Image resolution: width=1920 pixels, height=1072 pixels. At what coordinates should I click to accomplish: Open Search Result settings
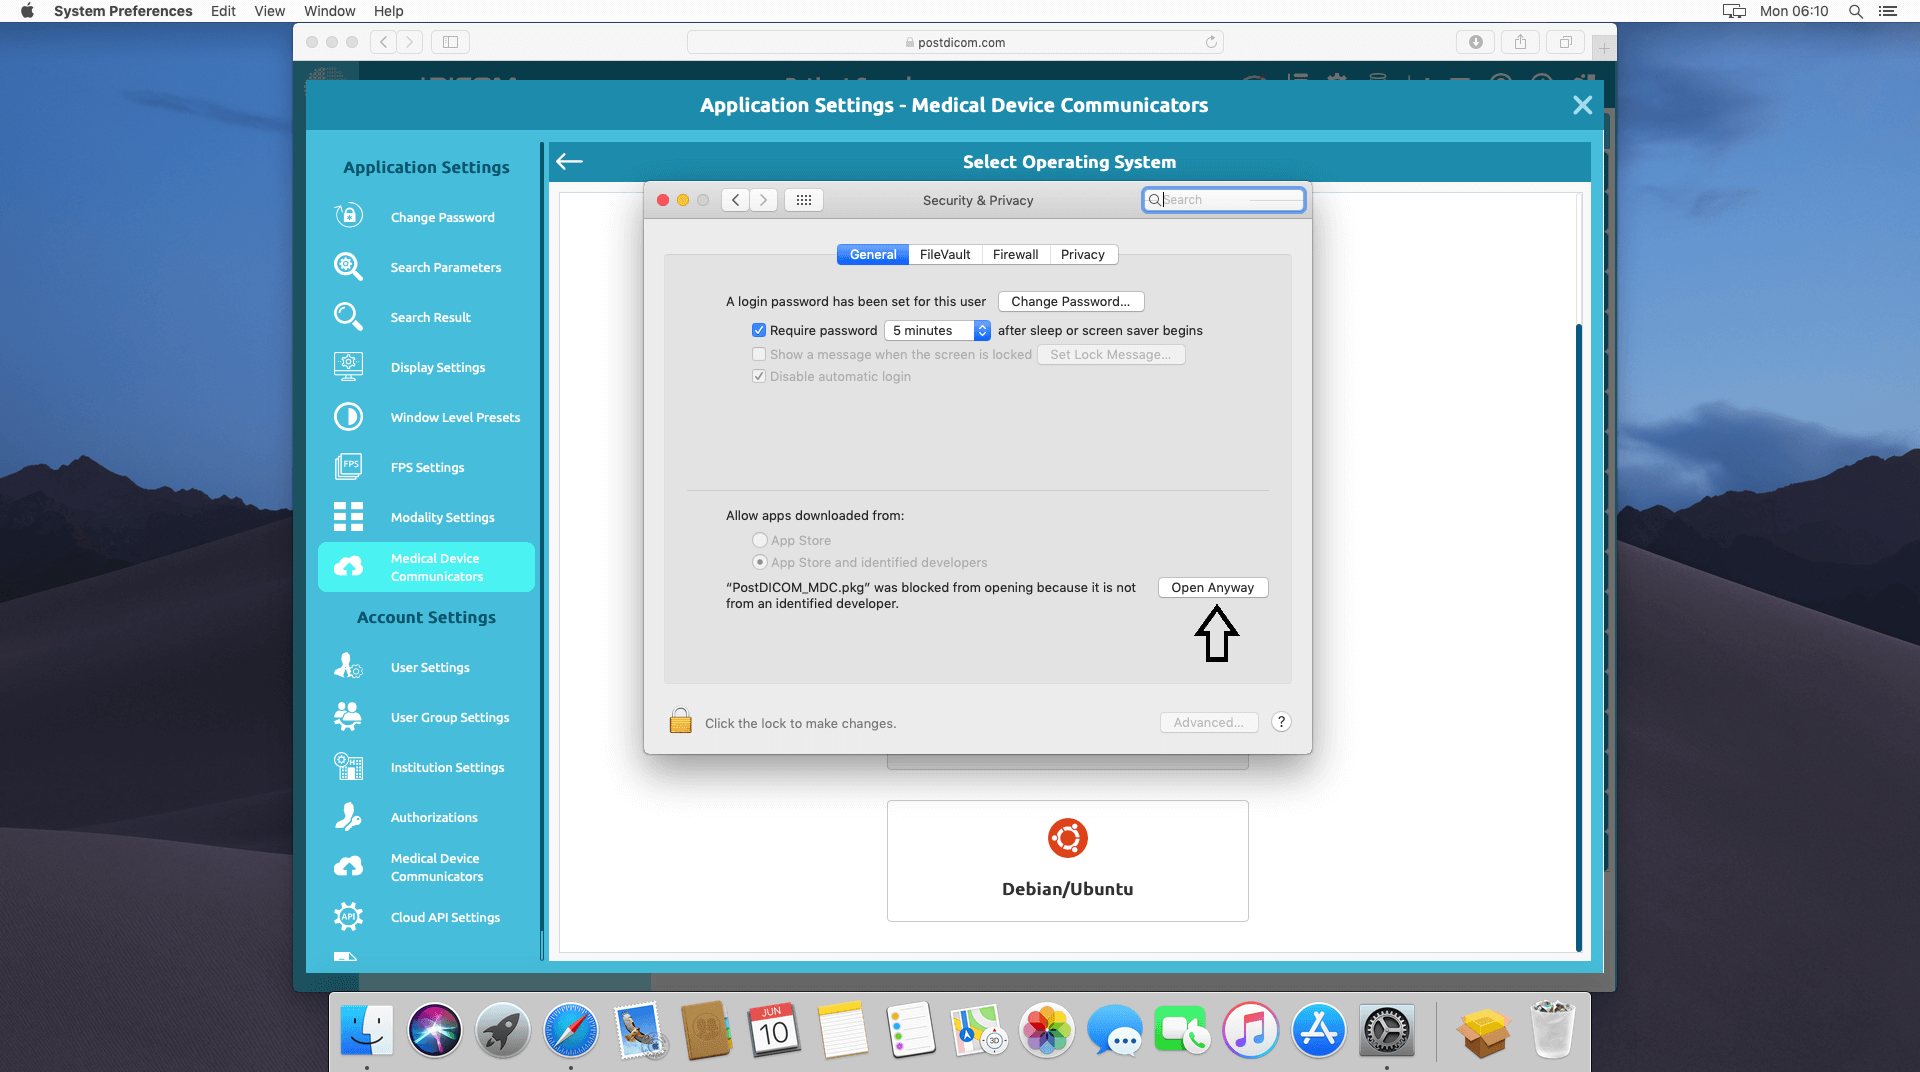coord(426,317)
